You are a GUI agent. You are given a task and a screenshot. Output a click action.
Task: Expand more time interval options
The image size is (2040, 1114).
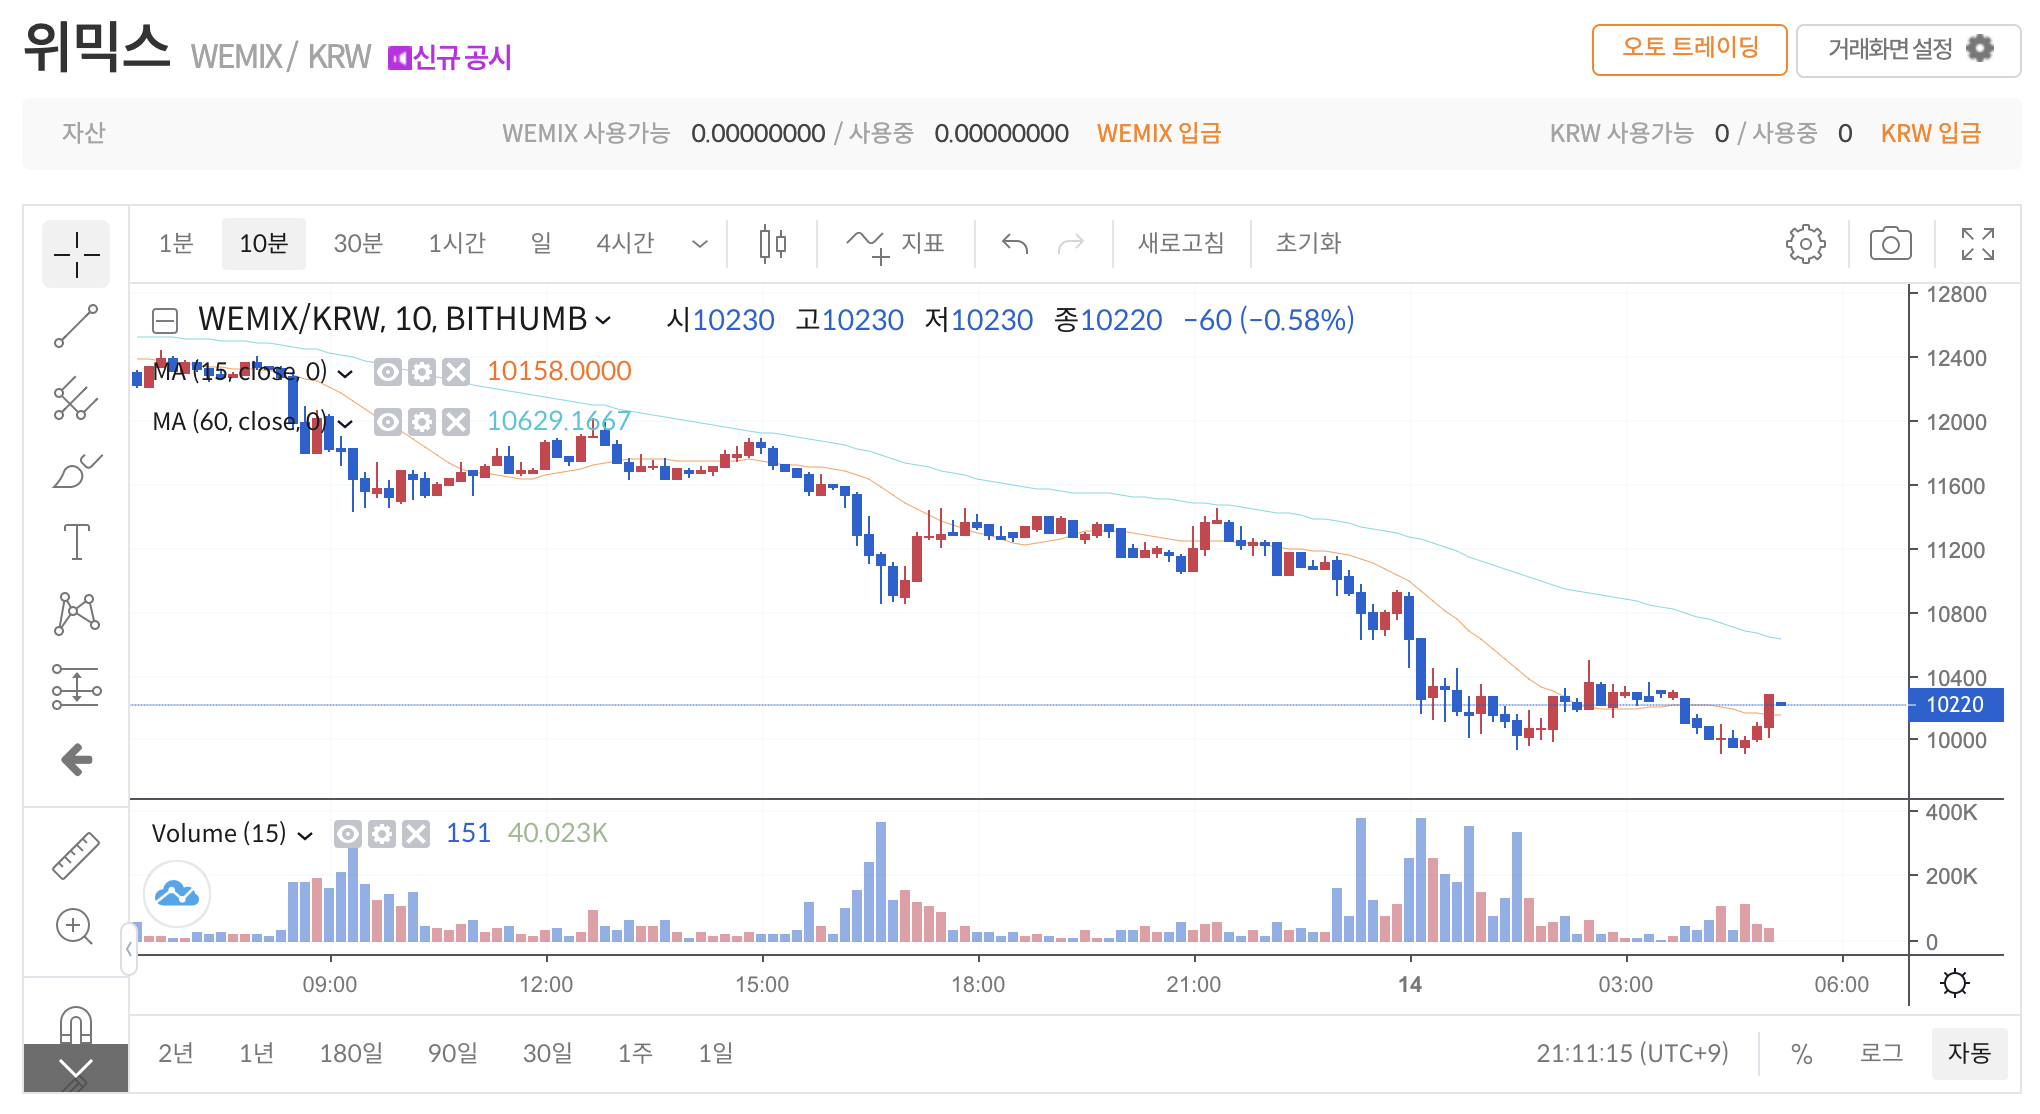700,243
